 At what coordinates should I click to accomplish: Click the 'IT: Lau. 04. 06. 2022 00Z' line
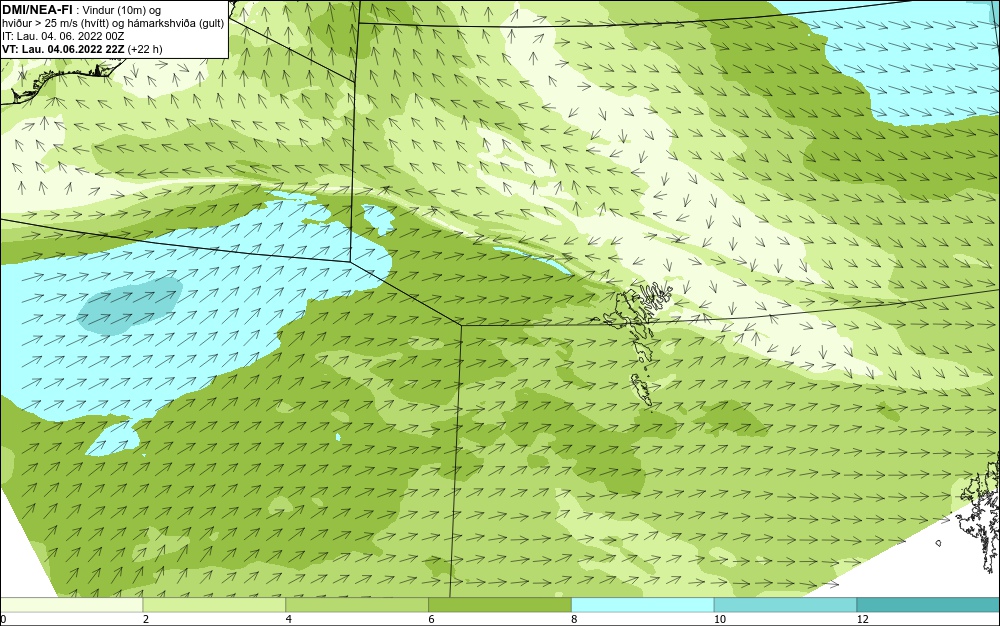click(63, 36)
